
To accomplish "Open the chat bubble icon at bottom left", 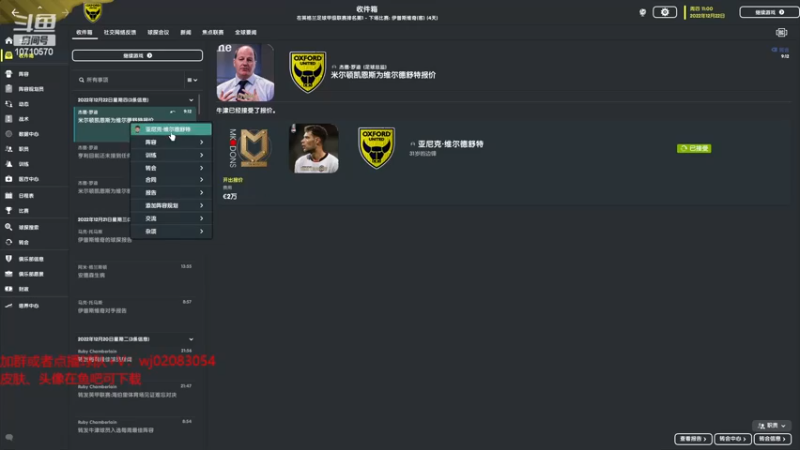I will [9, 437].
